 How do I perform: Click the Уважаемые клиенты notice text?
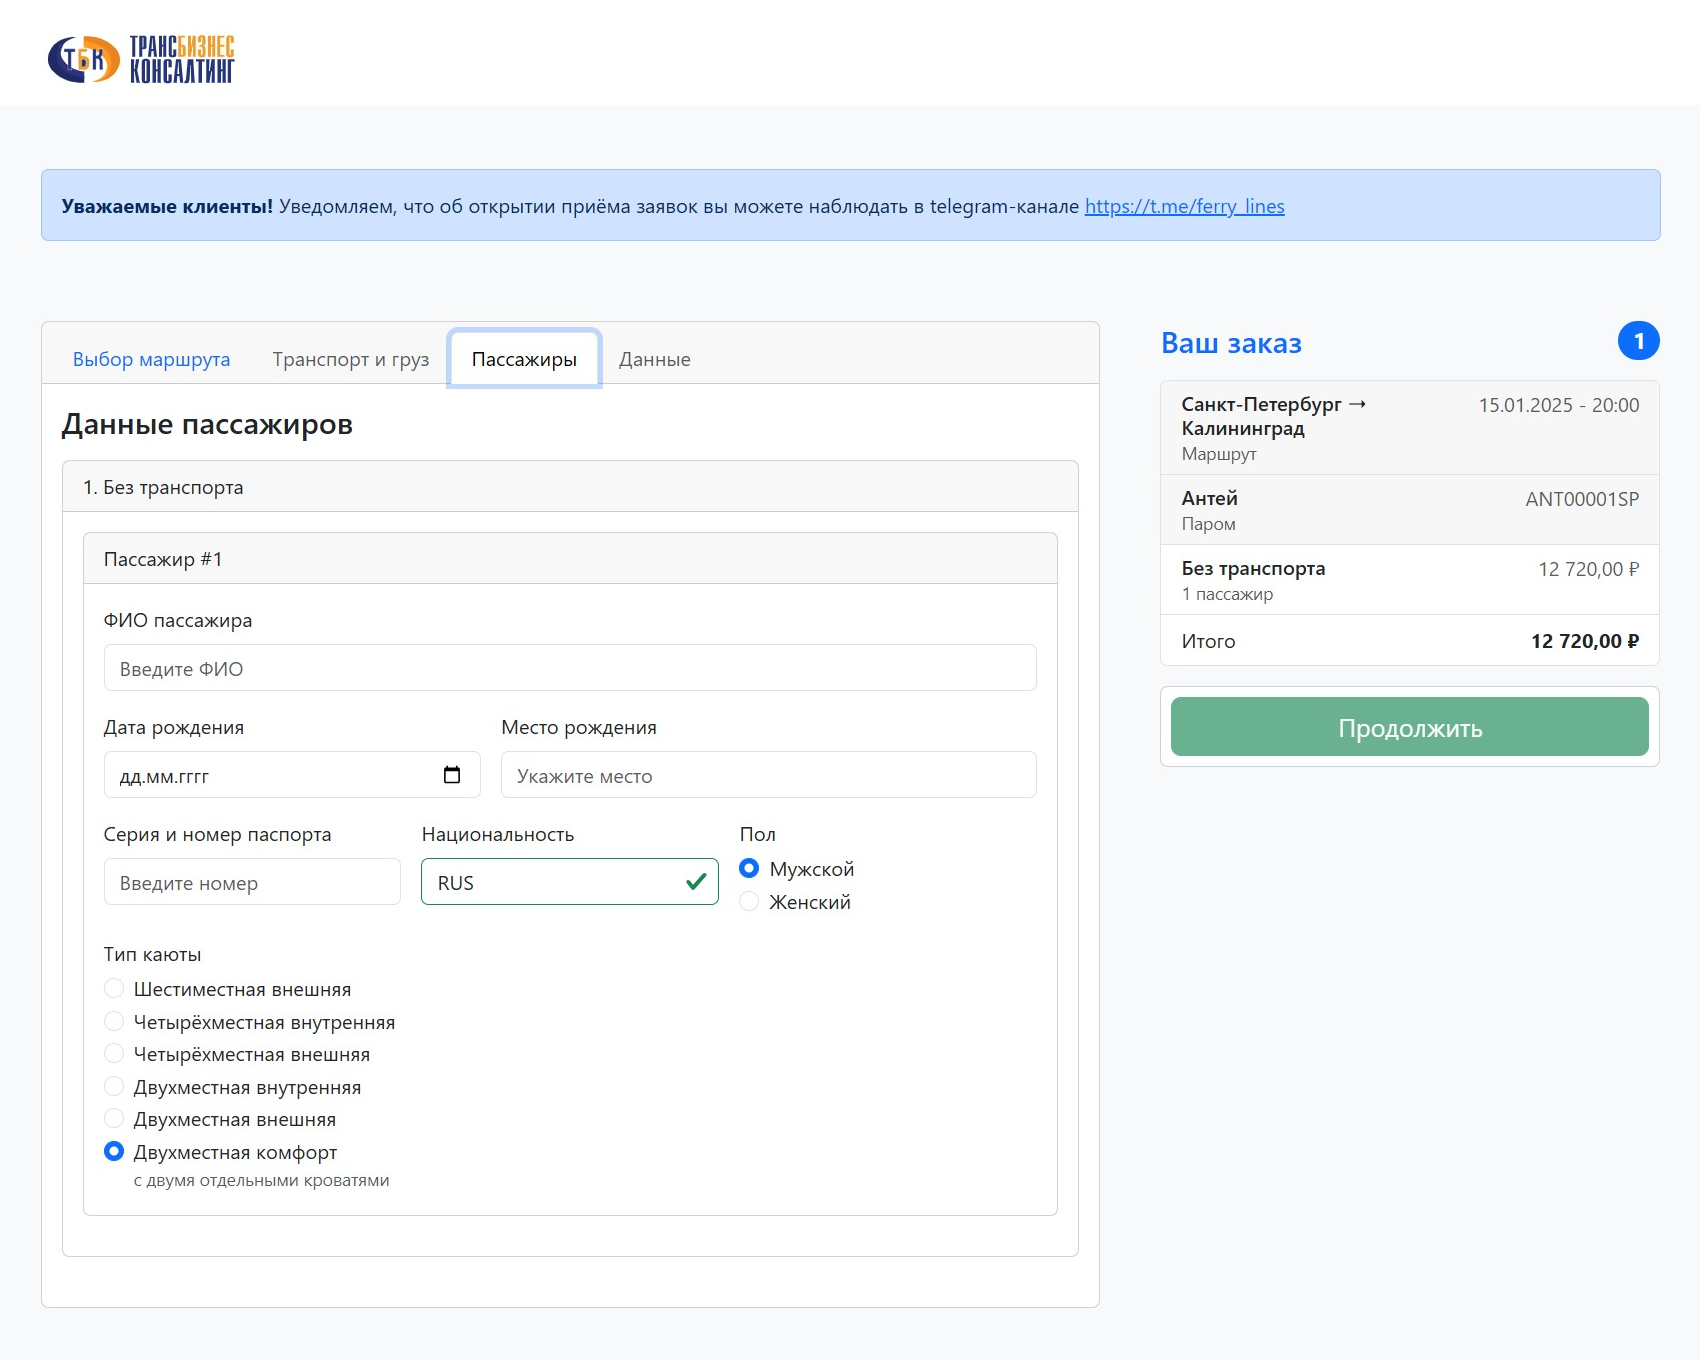672,206
